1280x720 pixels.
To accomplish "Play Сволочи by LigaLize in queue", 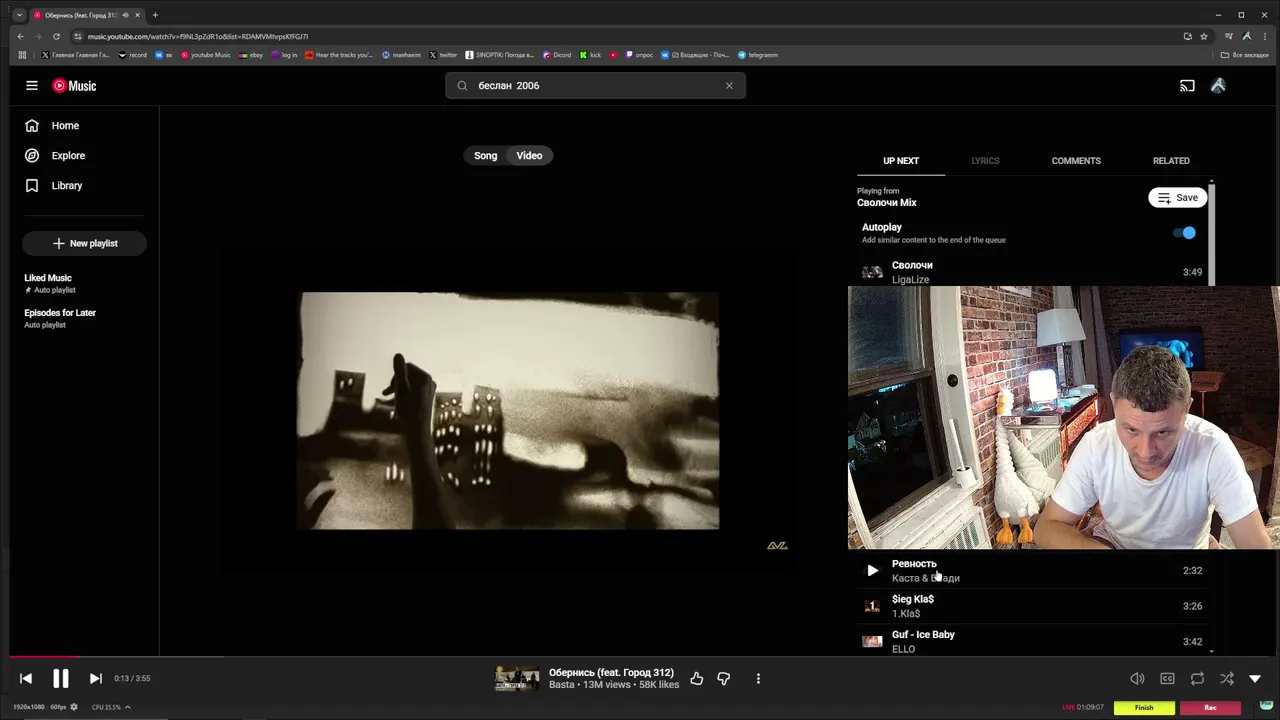I will 1032,272.
